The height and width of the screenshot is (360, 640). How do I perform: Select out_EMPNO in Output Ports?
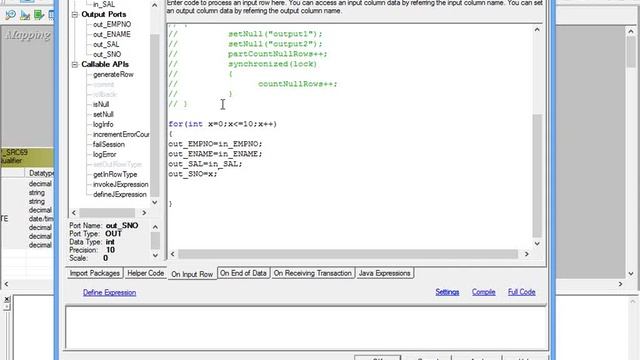click(112, 24)
